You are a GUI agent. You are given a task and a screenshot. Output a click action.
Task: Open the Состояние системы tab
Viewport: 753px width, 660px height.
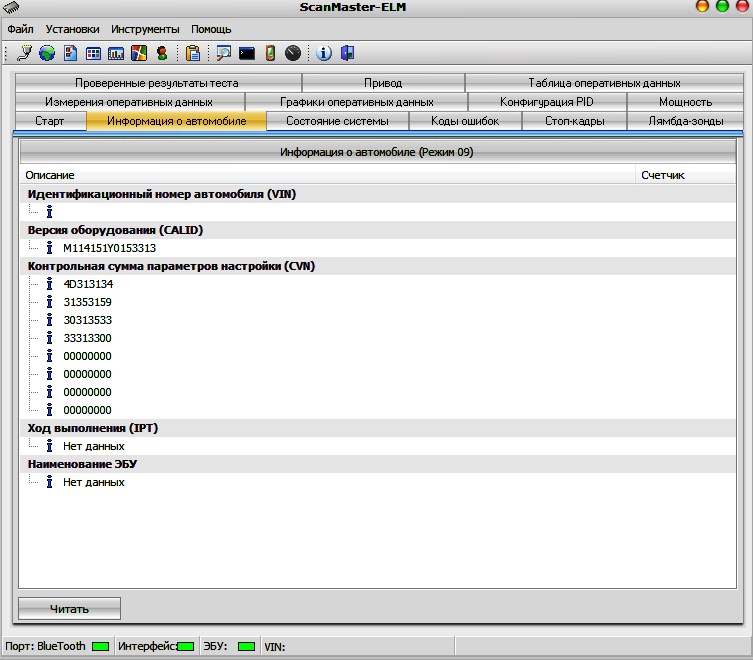click(337, 121)
